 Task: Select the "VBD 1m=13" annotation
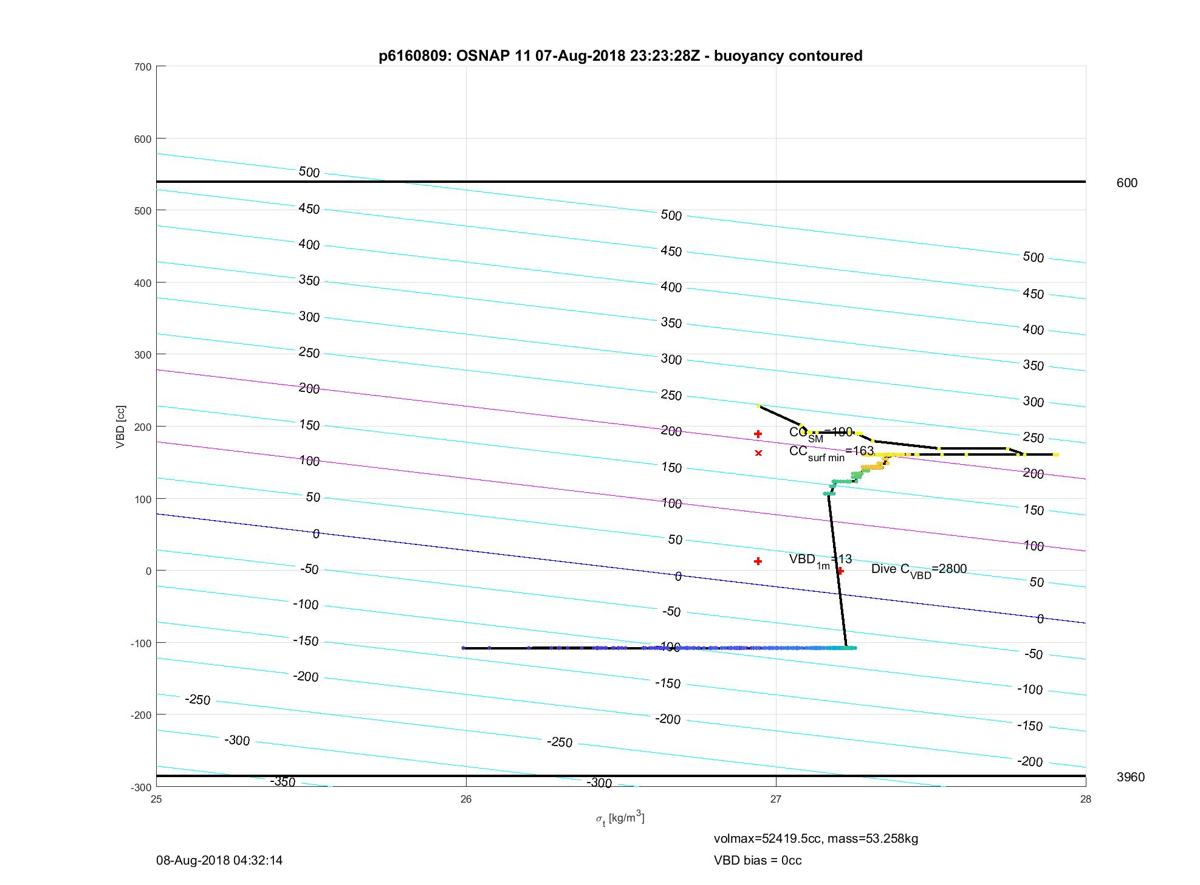pyautogui.click(x=821, y=561)
